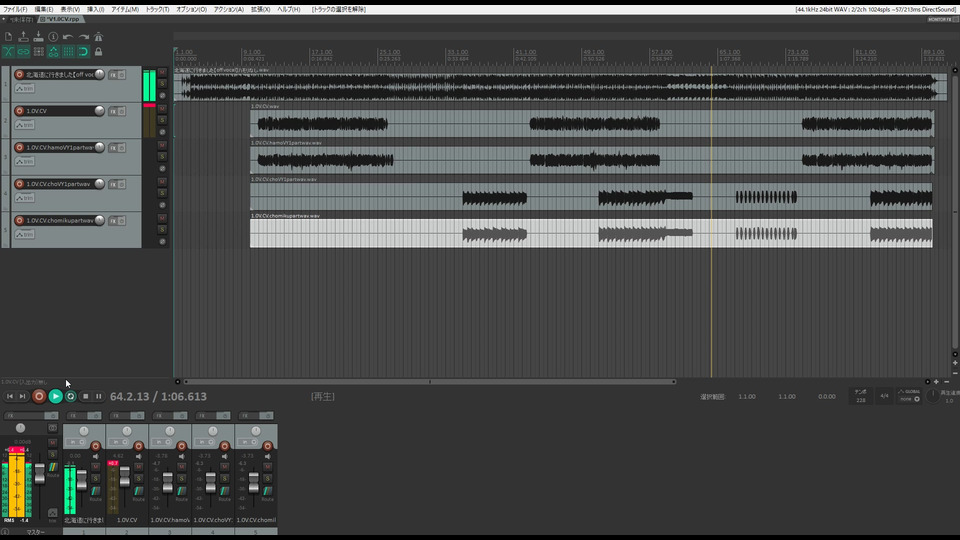Click mixer fader of 1.0V.CV strip
Viewport: 960px width, 540px height.
point(124,476)
